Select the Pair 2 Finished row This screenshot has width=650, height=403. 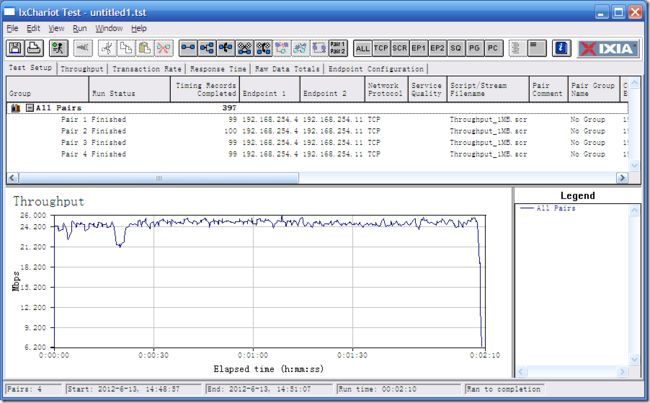318,131
